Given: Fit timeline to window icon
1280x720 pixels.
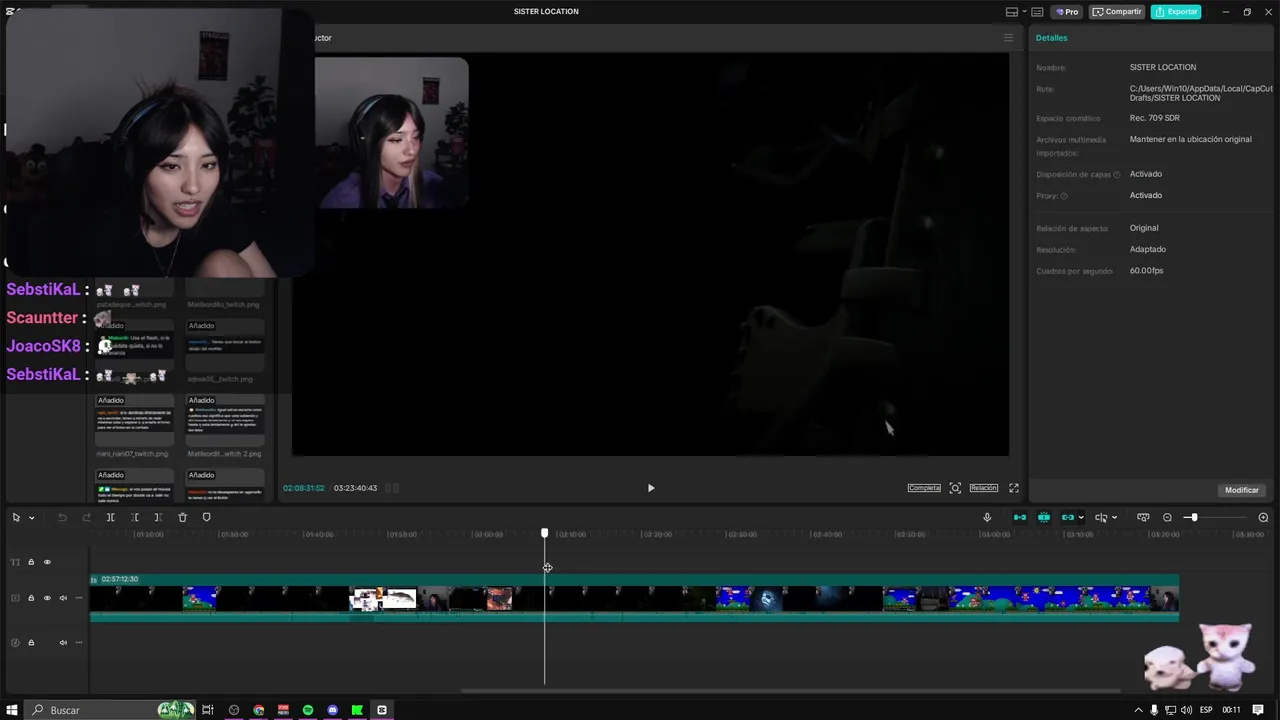Looking at the screenshot, I should pyautogui.click(x=1142, y=517).
